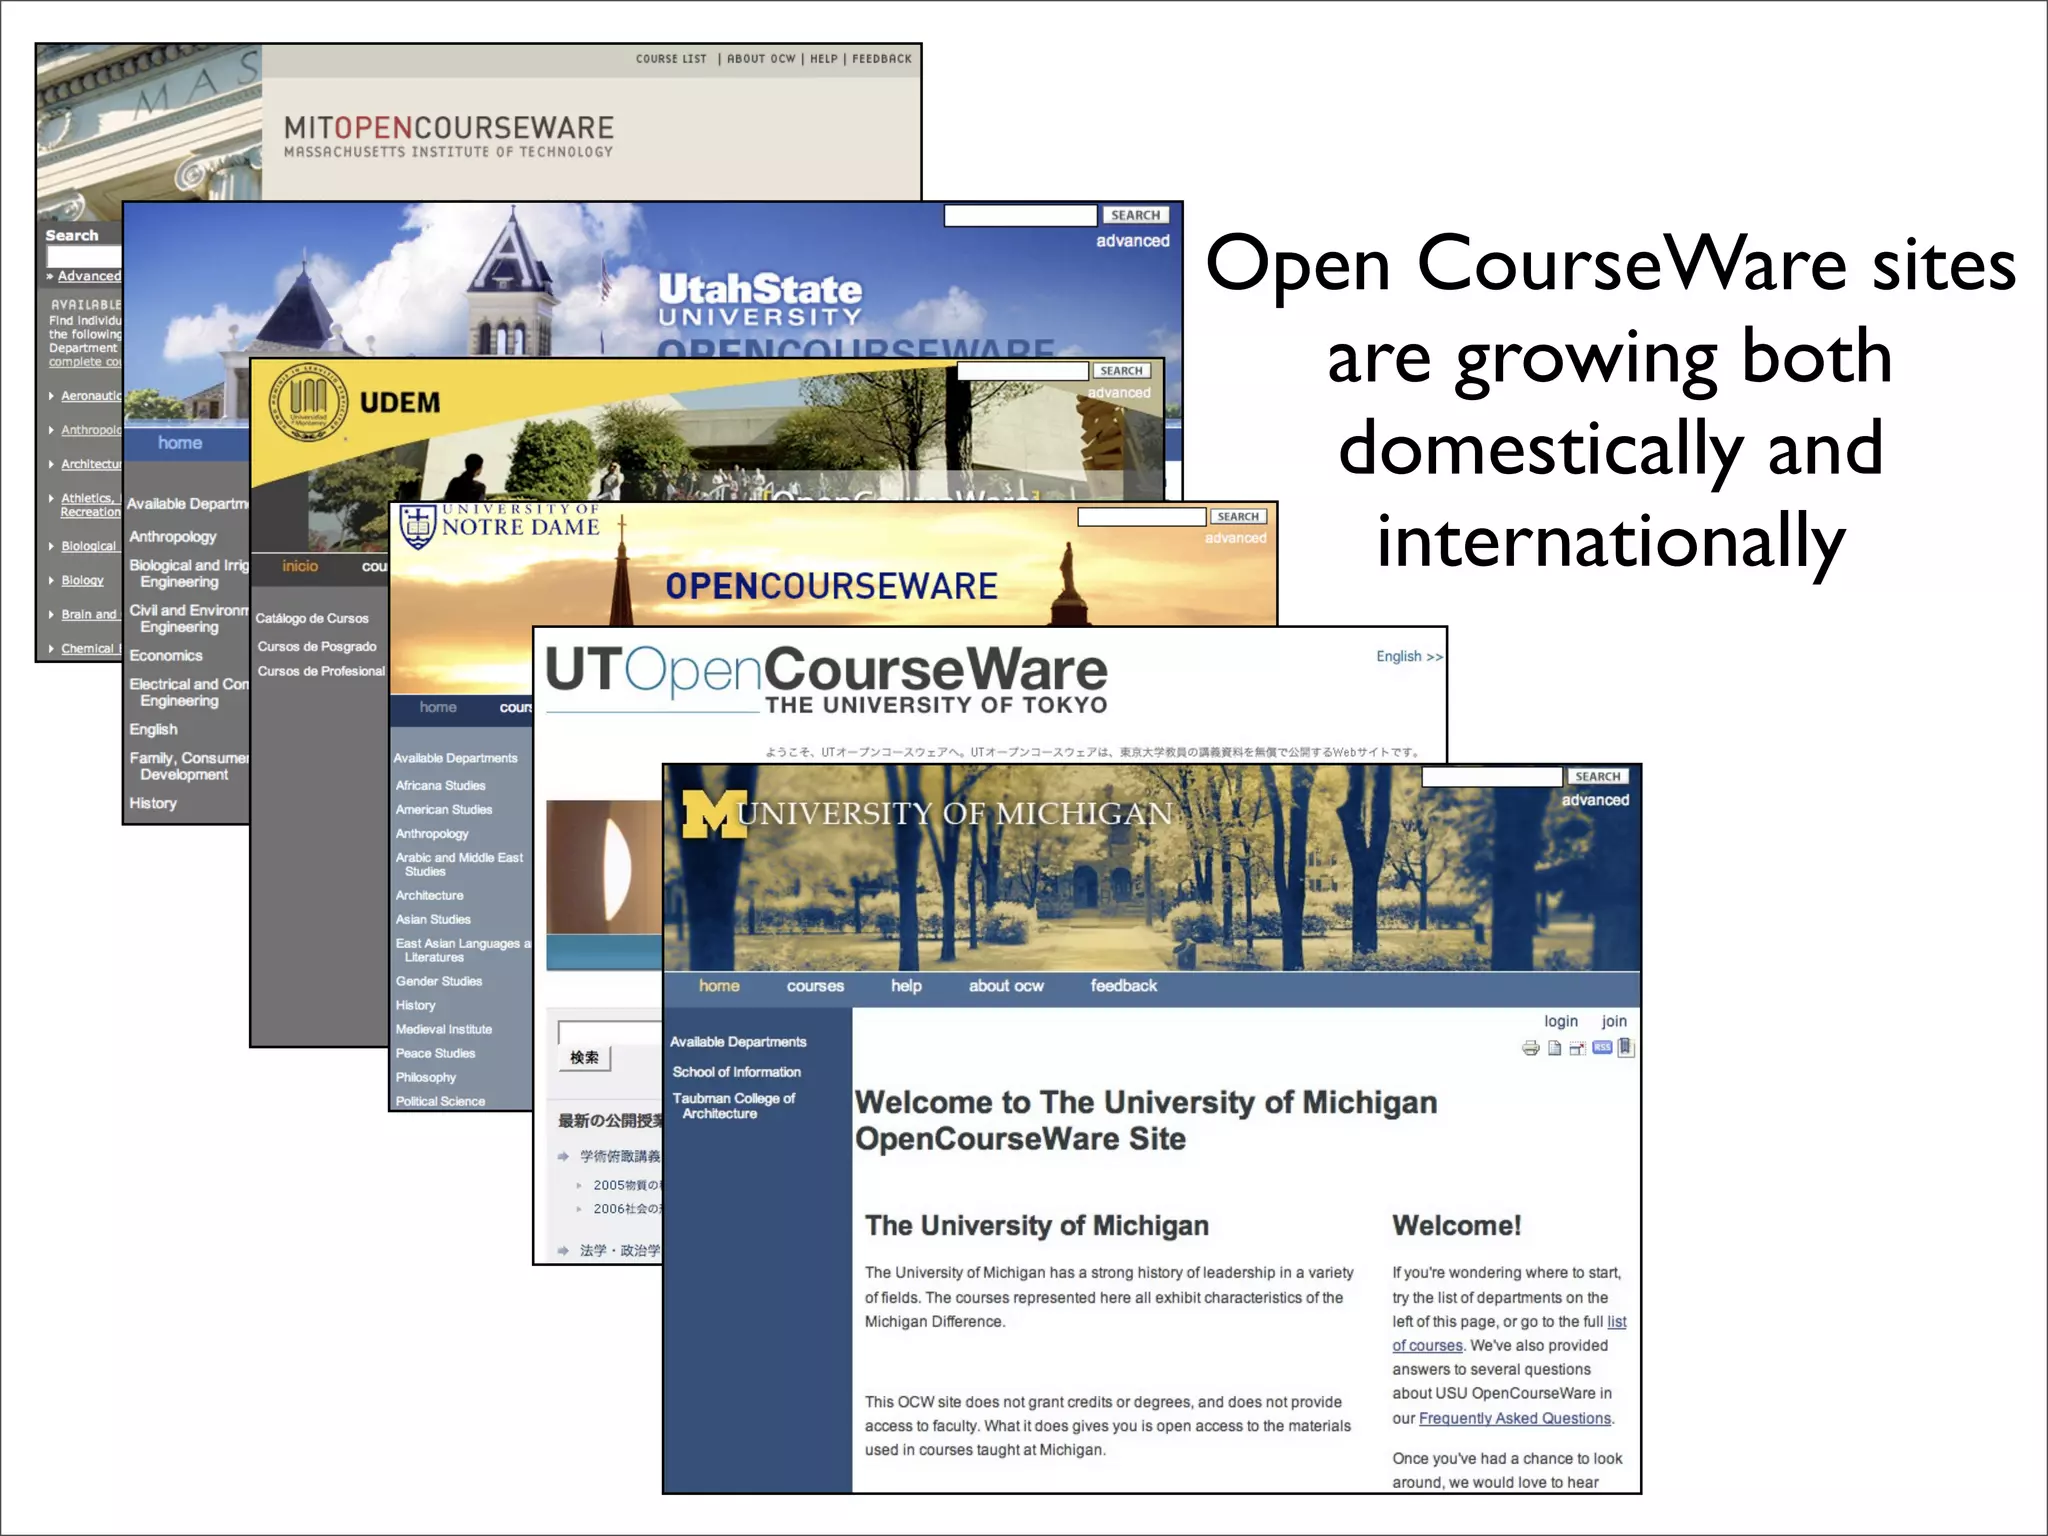
Task: Click the join link on Michigan page
Action: [1614, 1021]
